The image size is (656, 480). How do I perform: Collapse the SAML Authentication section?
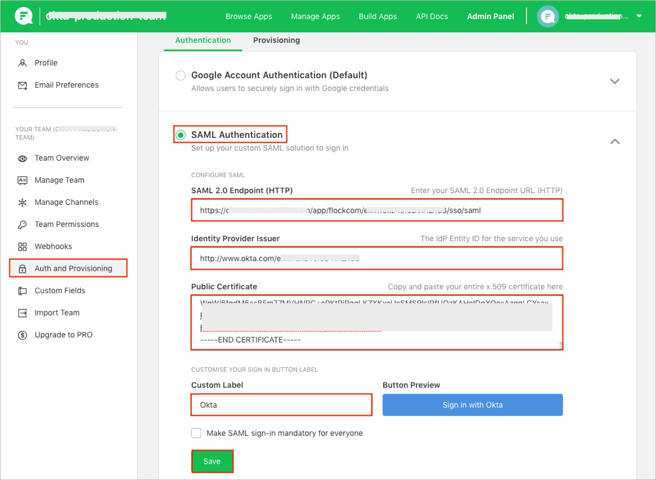[614, 141]
